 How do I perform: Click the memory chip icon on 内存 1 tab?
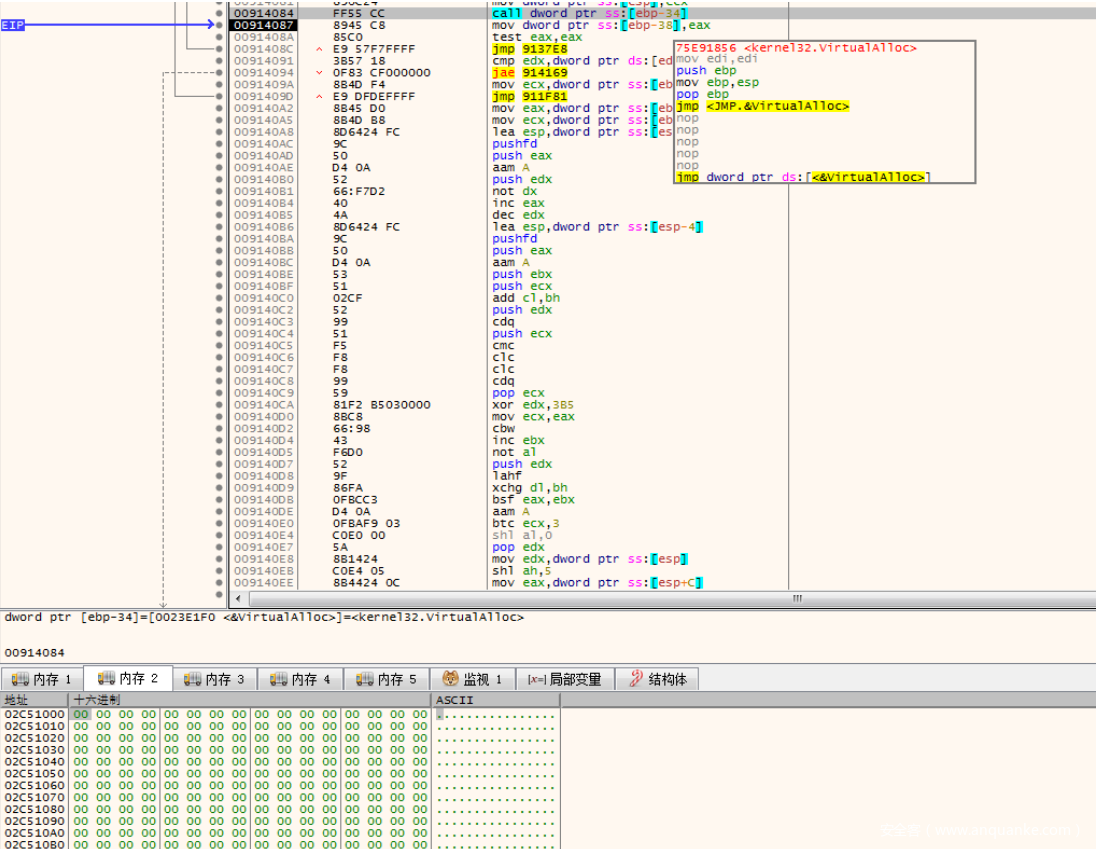[x=20, y=679]
